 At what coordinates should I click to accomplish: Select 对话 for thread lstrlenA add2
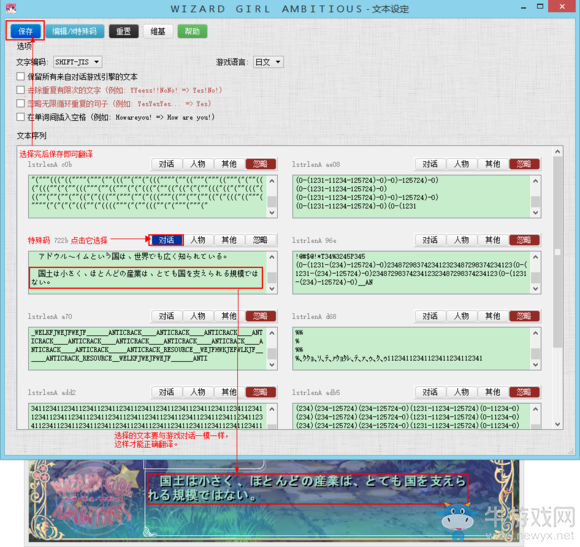pos(166,392)
